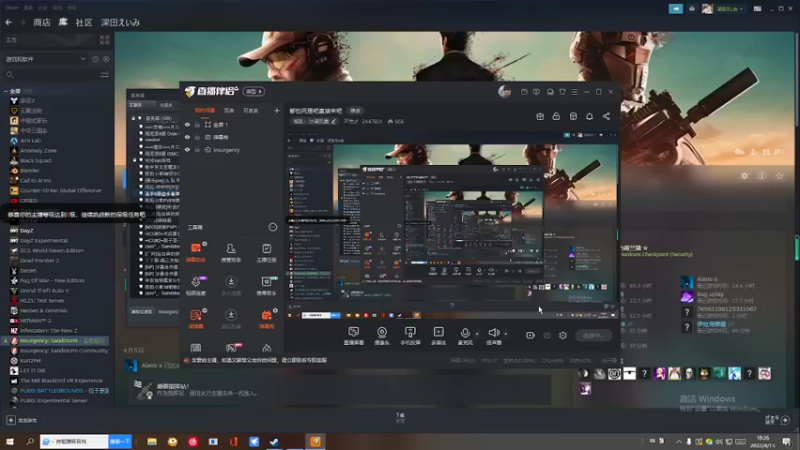Select Insurgency: Sandstorm in Steam library
This screenshot has width=800, height=450.
(x=57, y=340)
